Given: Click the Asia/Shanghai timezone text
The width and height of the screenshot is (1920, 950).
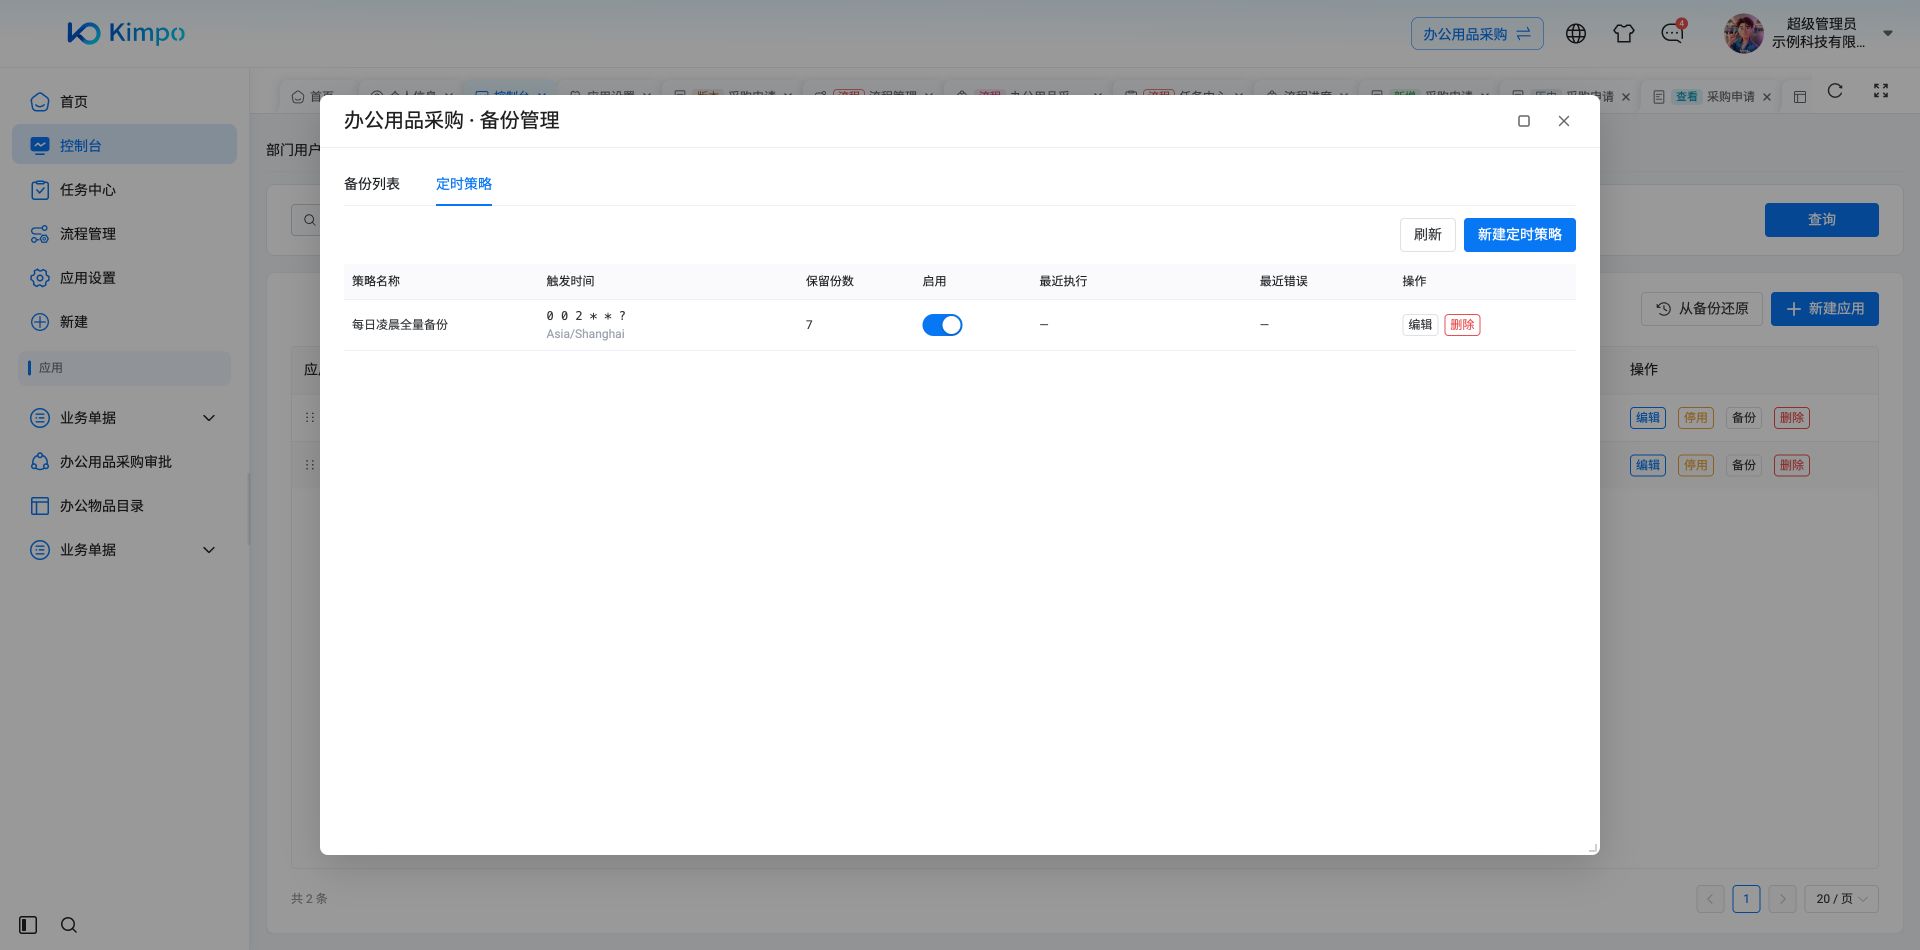Looking at the screenshot, I should pyautogui.click(x=585, y=334).
